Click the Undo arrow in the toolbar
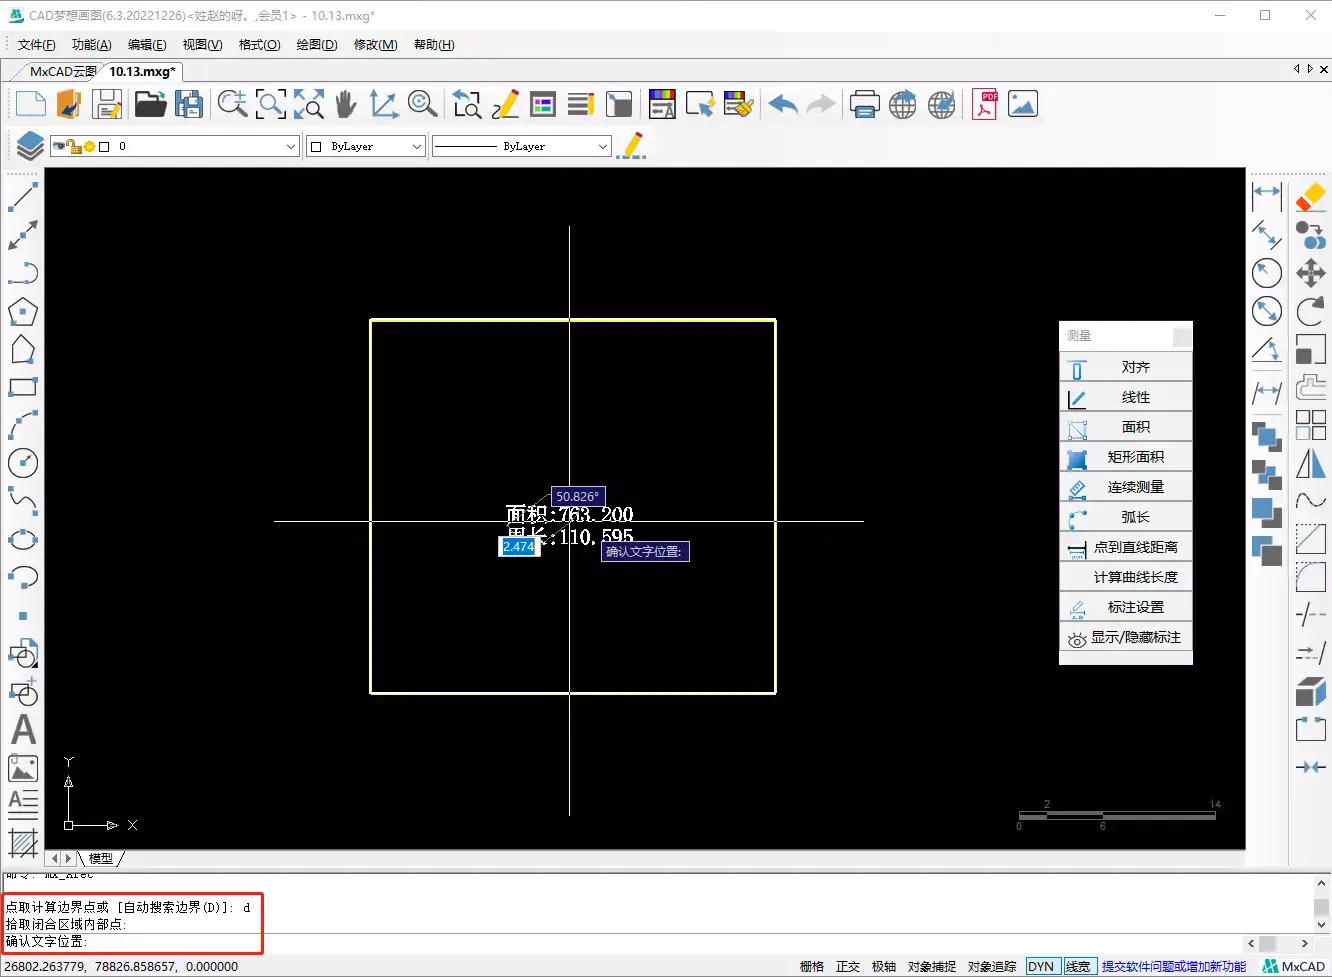1332x977 pixels. [783, 104]
